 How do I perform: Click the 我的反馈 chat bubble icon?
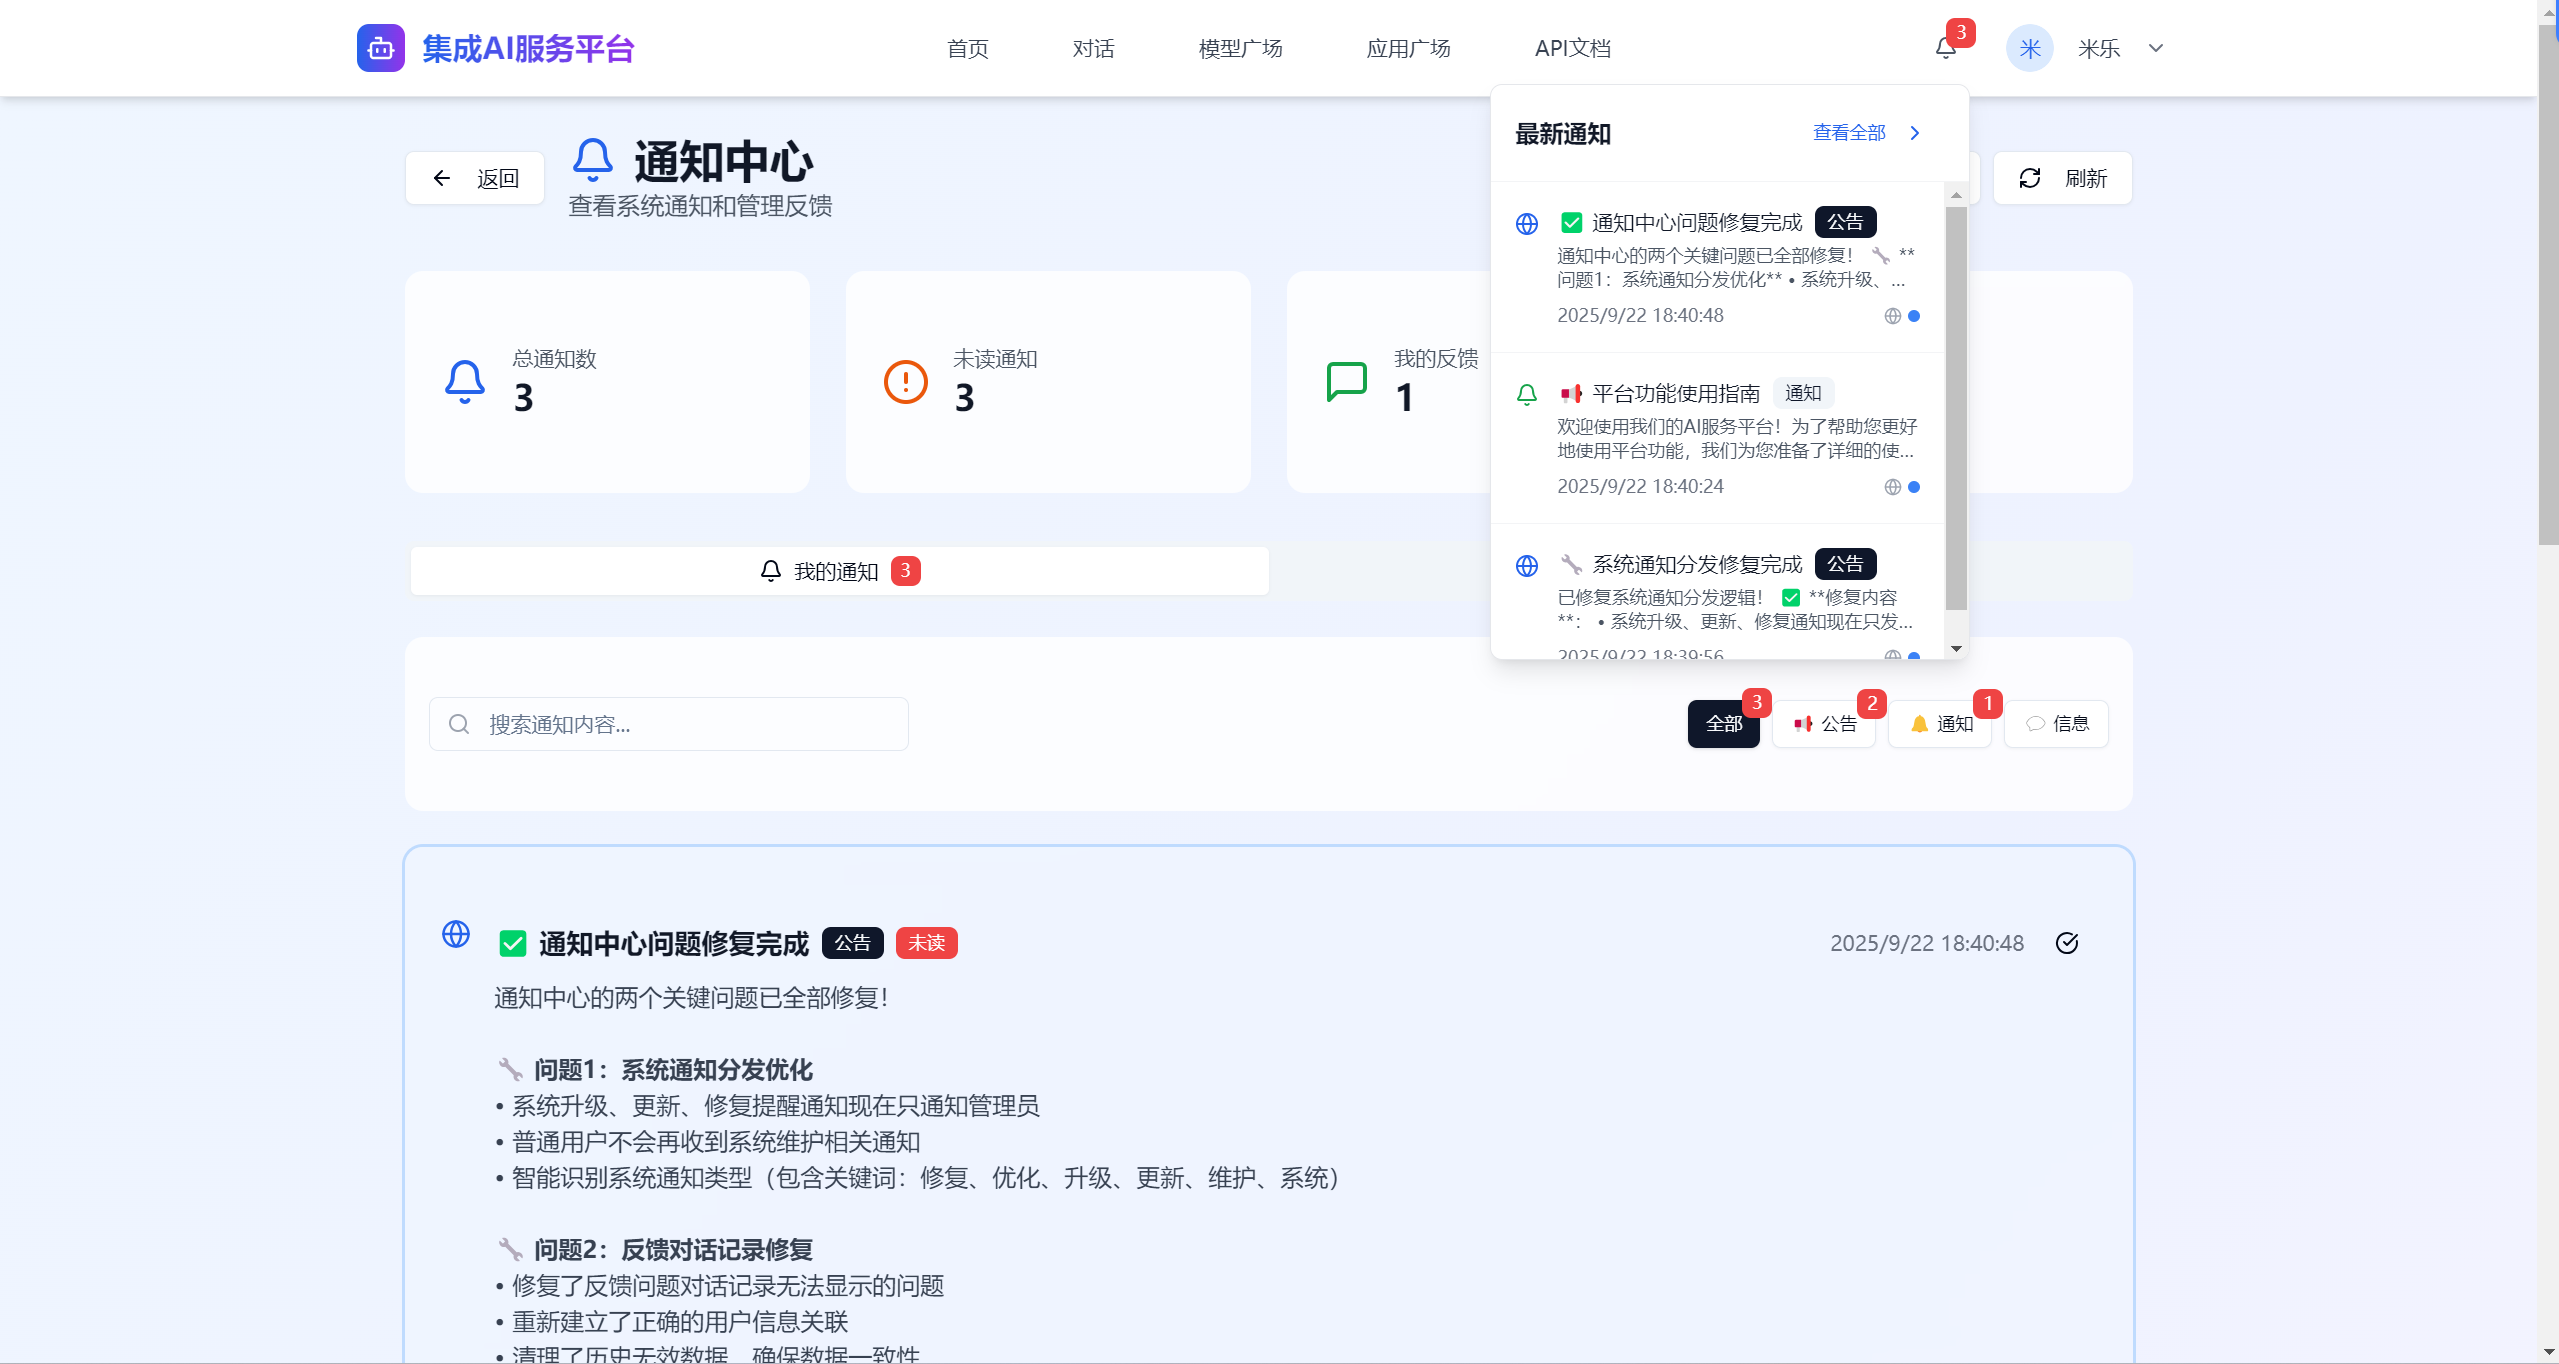(x=1346, y=381)
